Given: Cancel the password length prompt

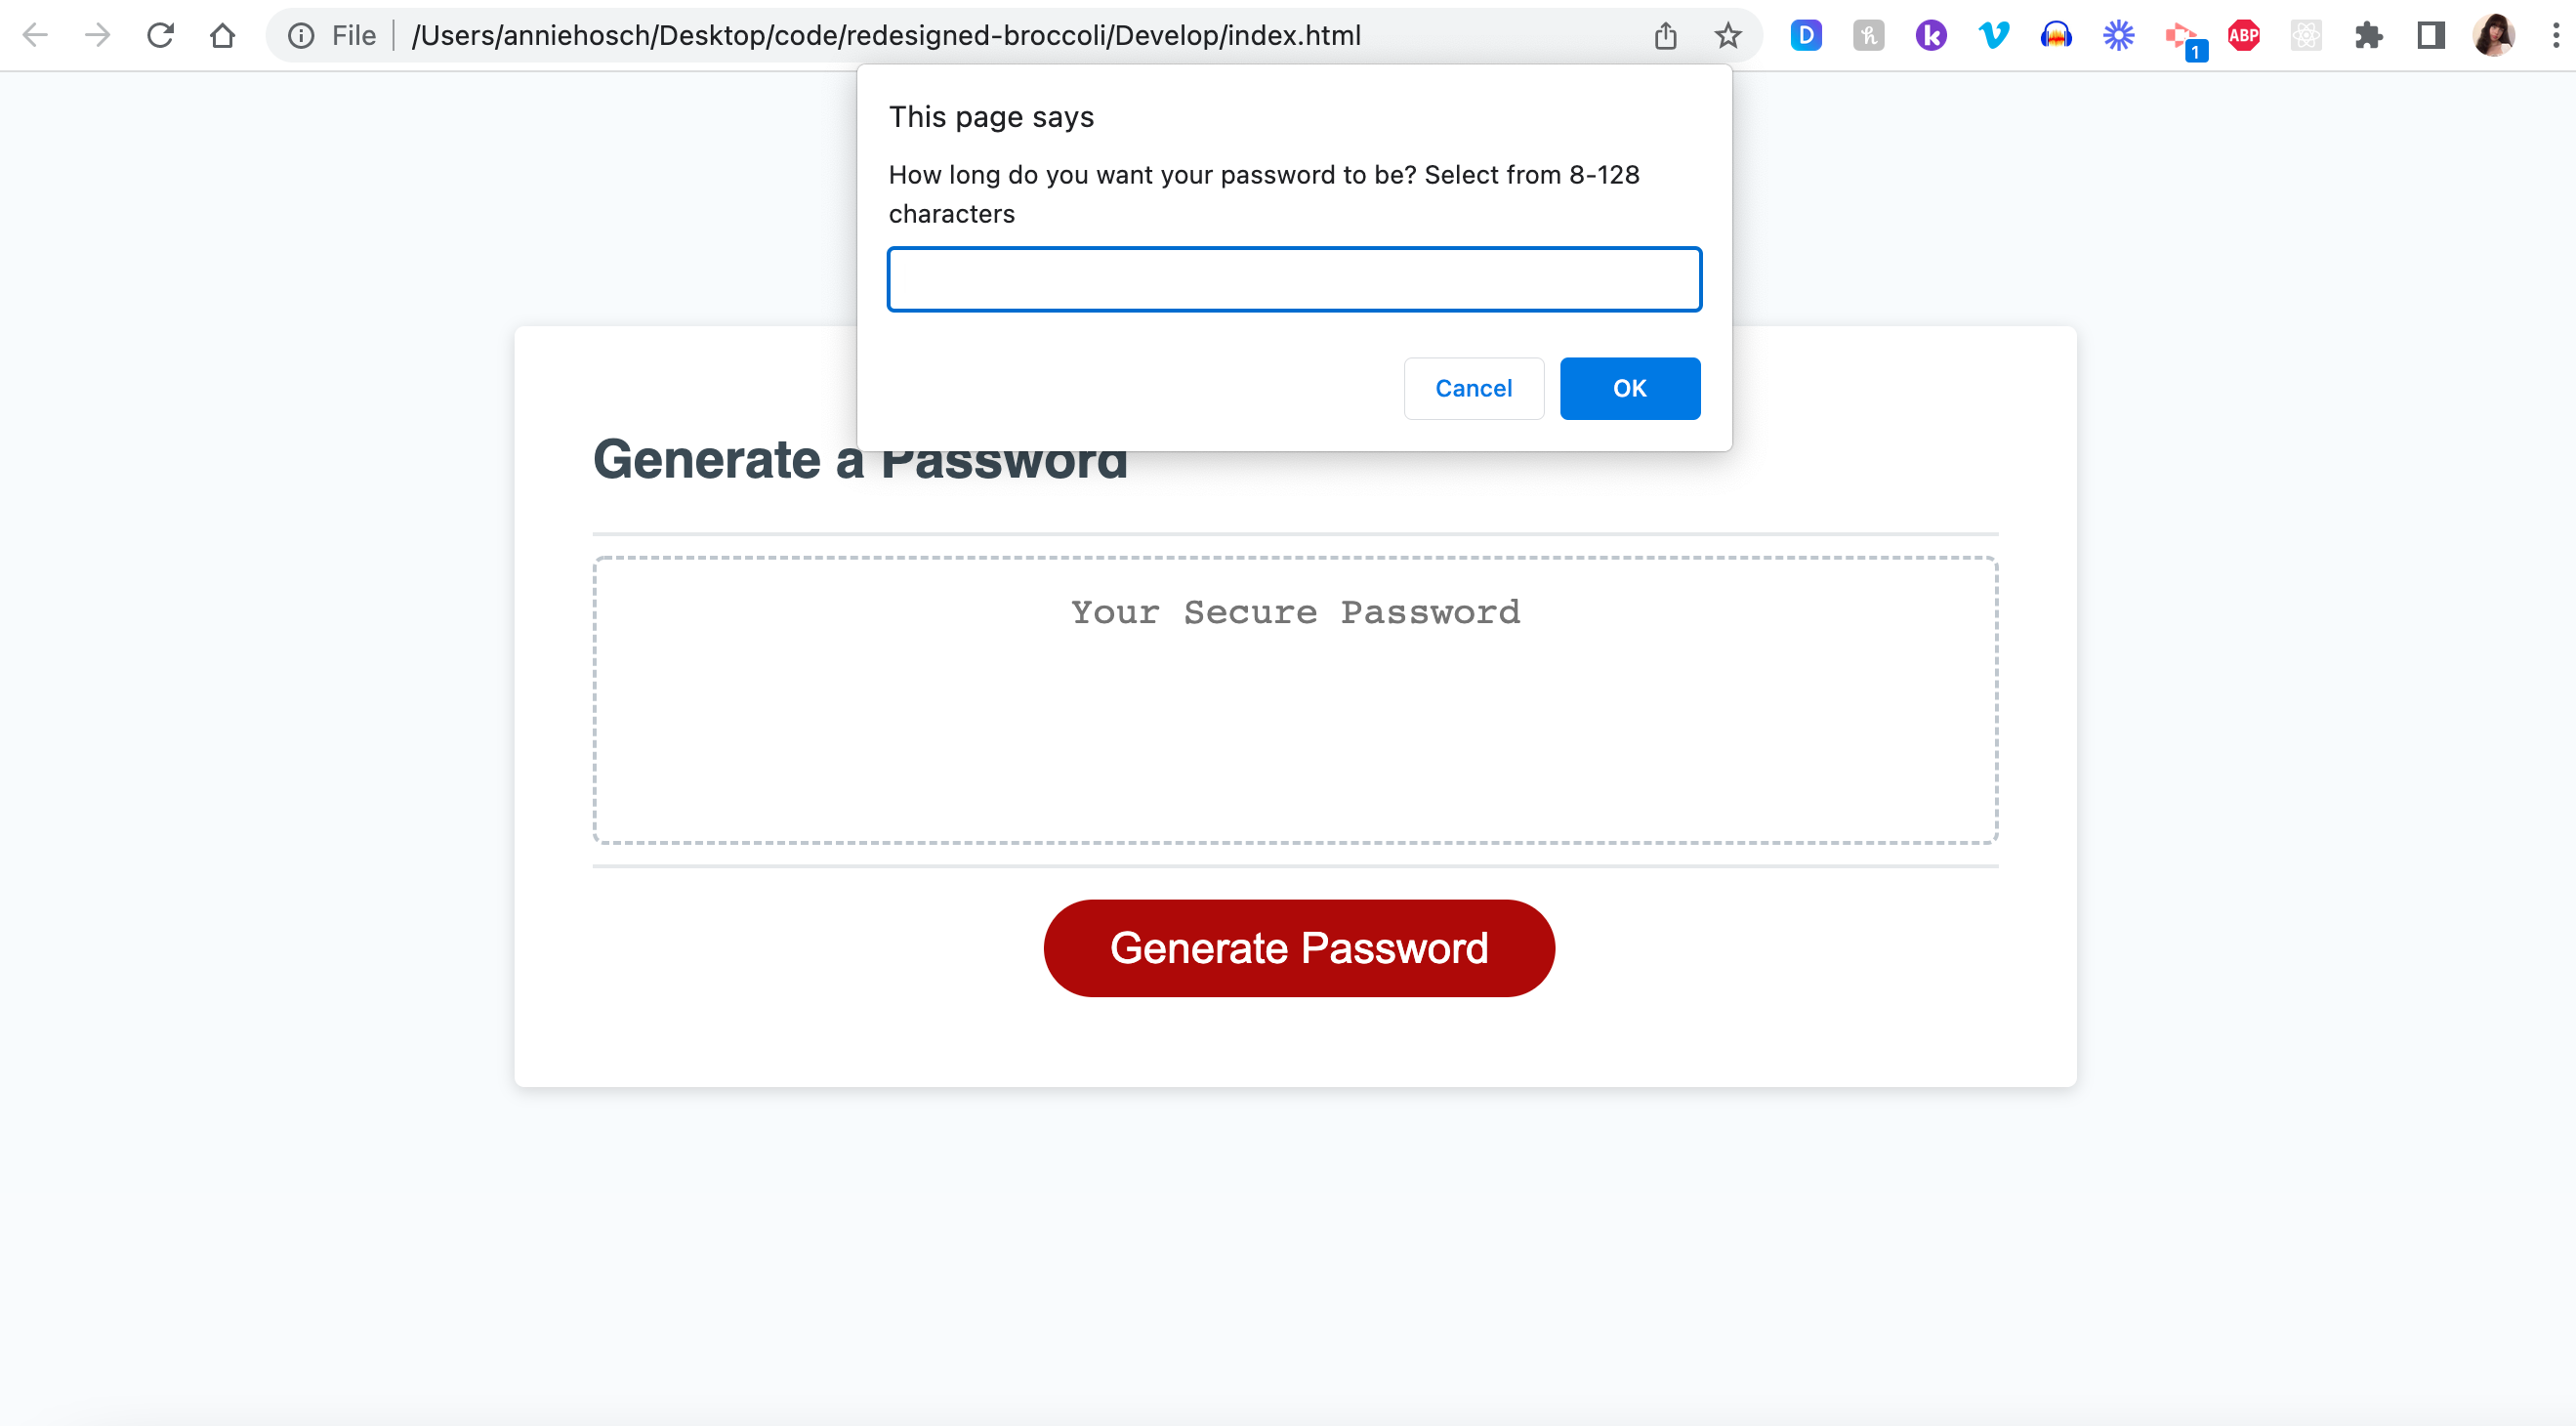Looking at the screenshot, I should [x=1473, y=388].
